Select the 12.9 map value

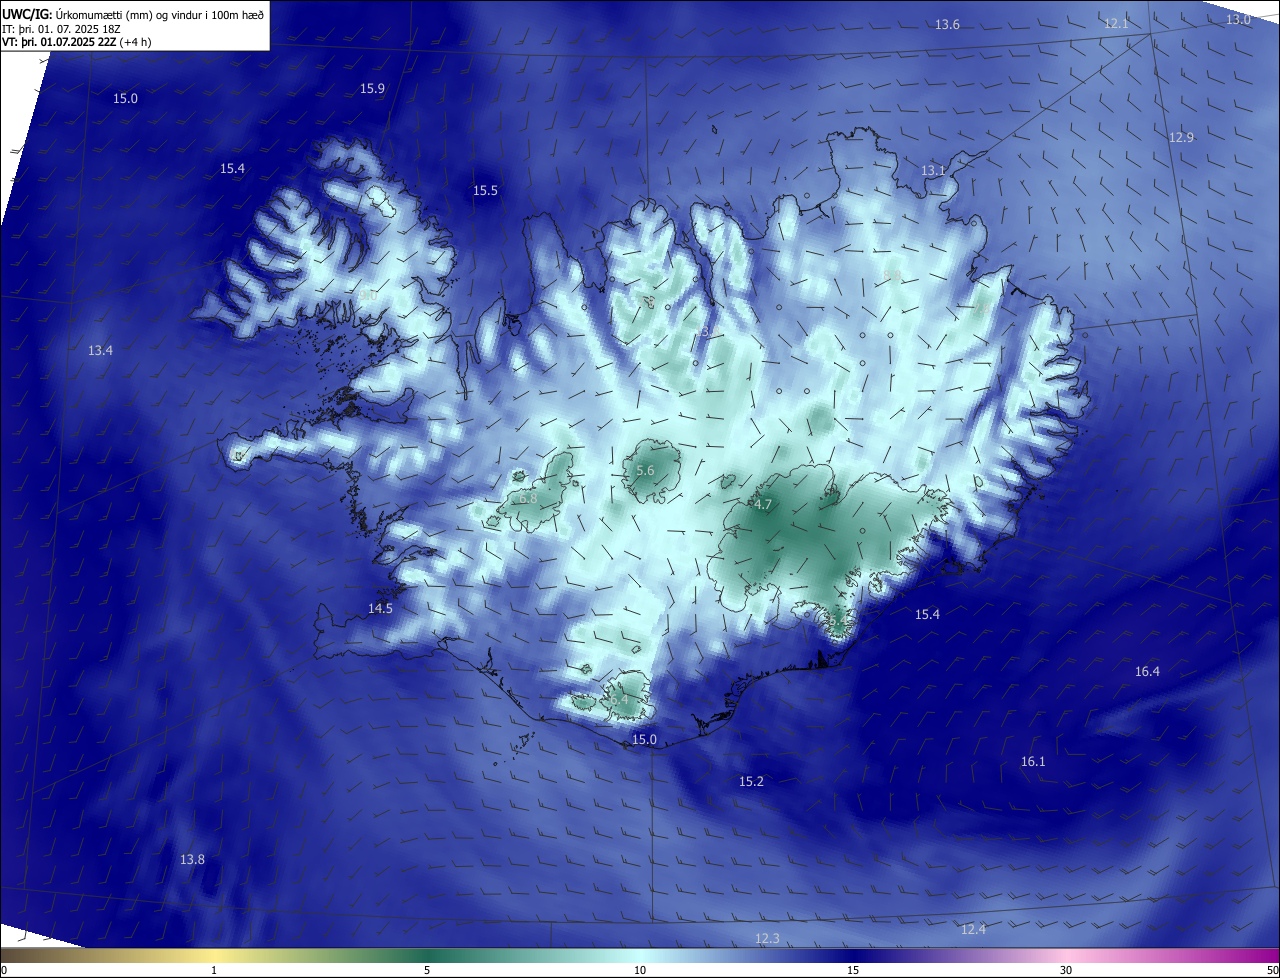click(x=1181, y=138)
